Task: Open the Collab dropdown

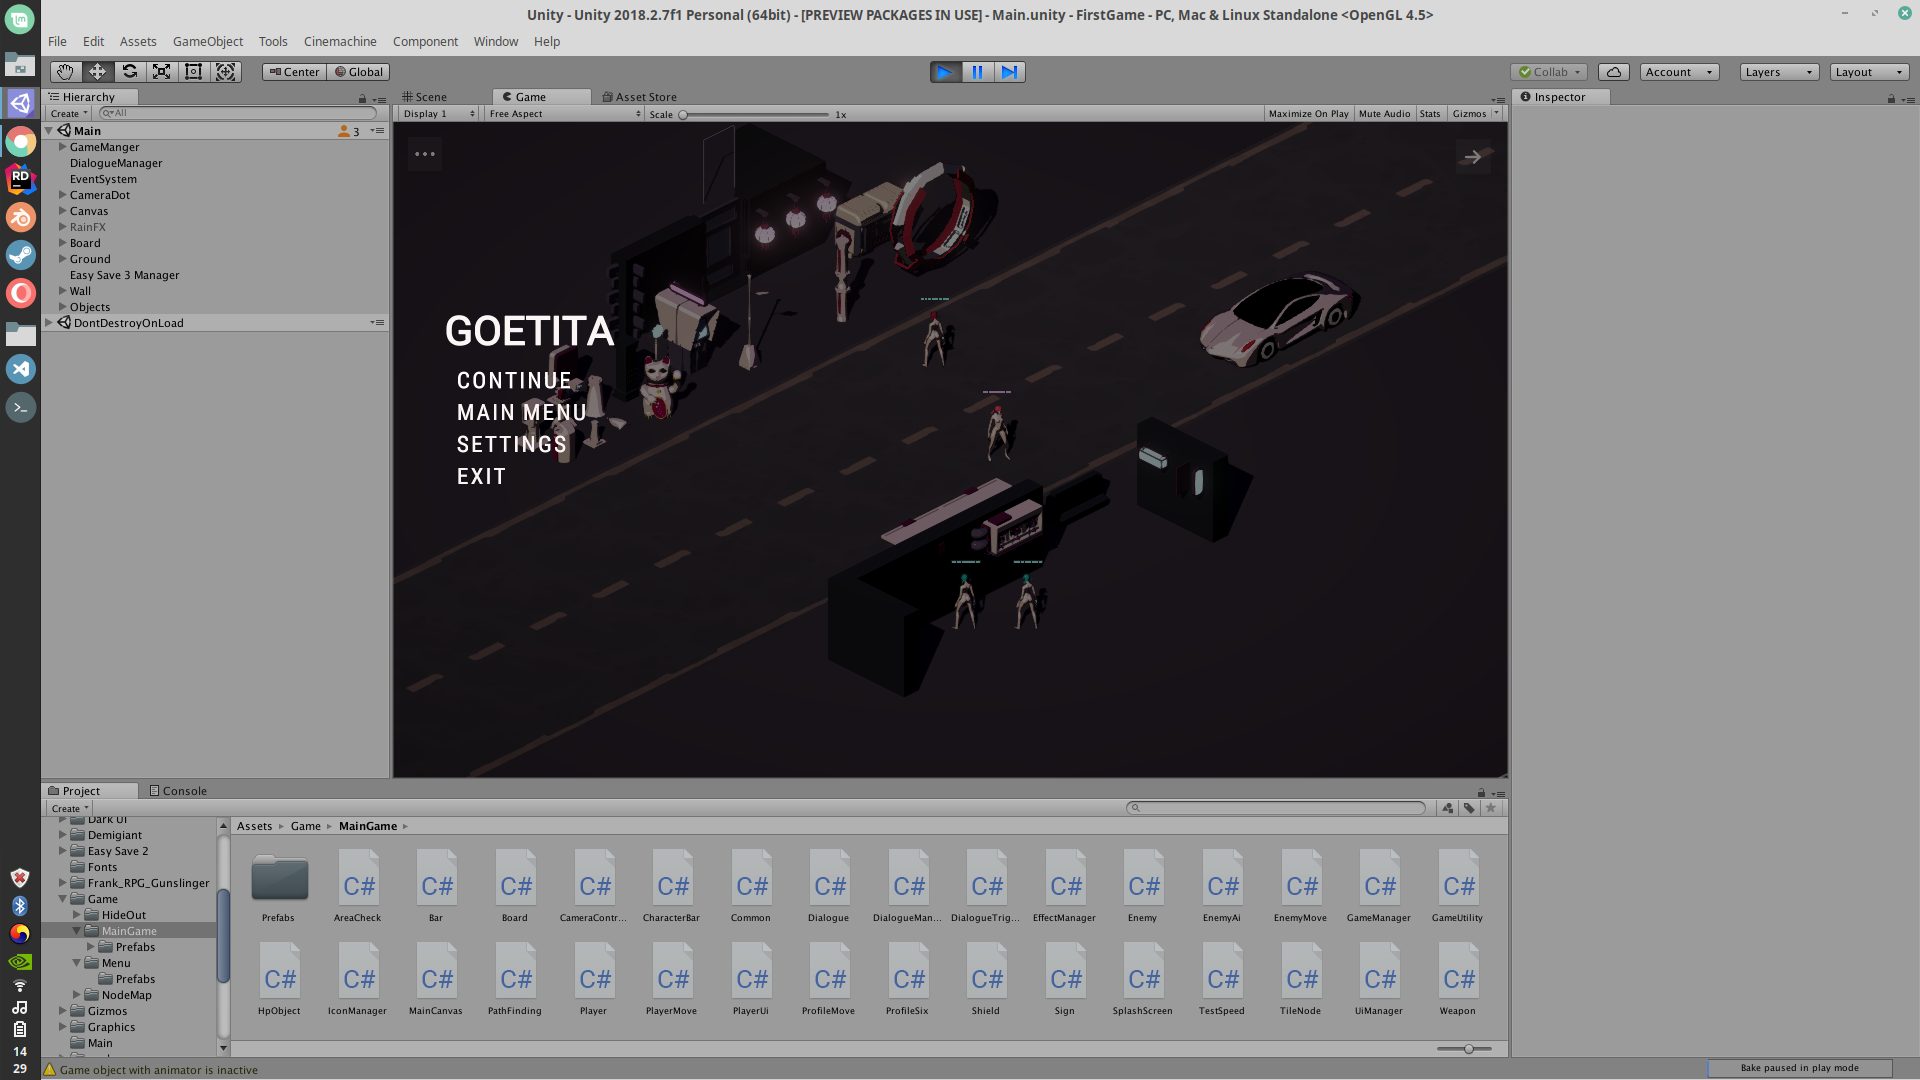Action: click(x=1549, y=72)
